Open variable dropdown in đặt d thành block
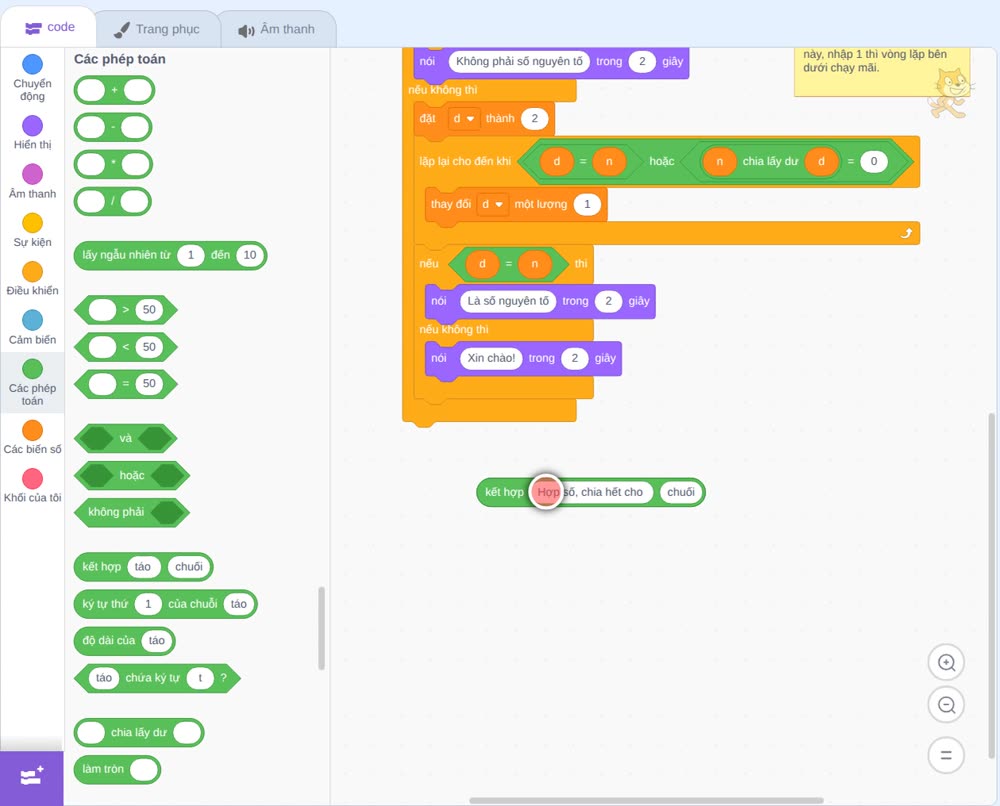 (x=463, y=119)
